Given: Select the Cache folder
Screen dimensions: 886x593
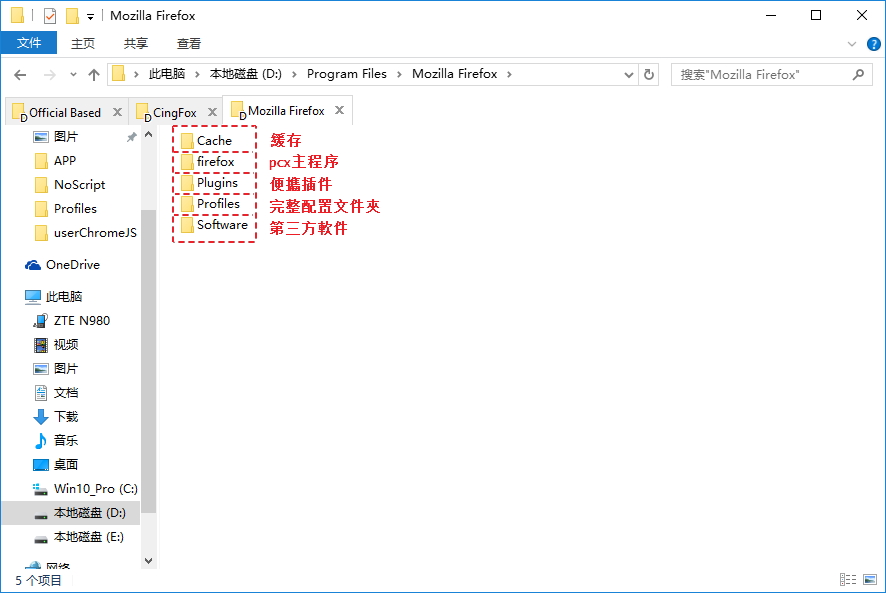Looking at the screenshot, I should tap(207, 141).
